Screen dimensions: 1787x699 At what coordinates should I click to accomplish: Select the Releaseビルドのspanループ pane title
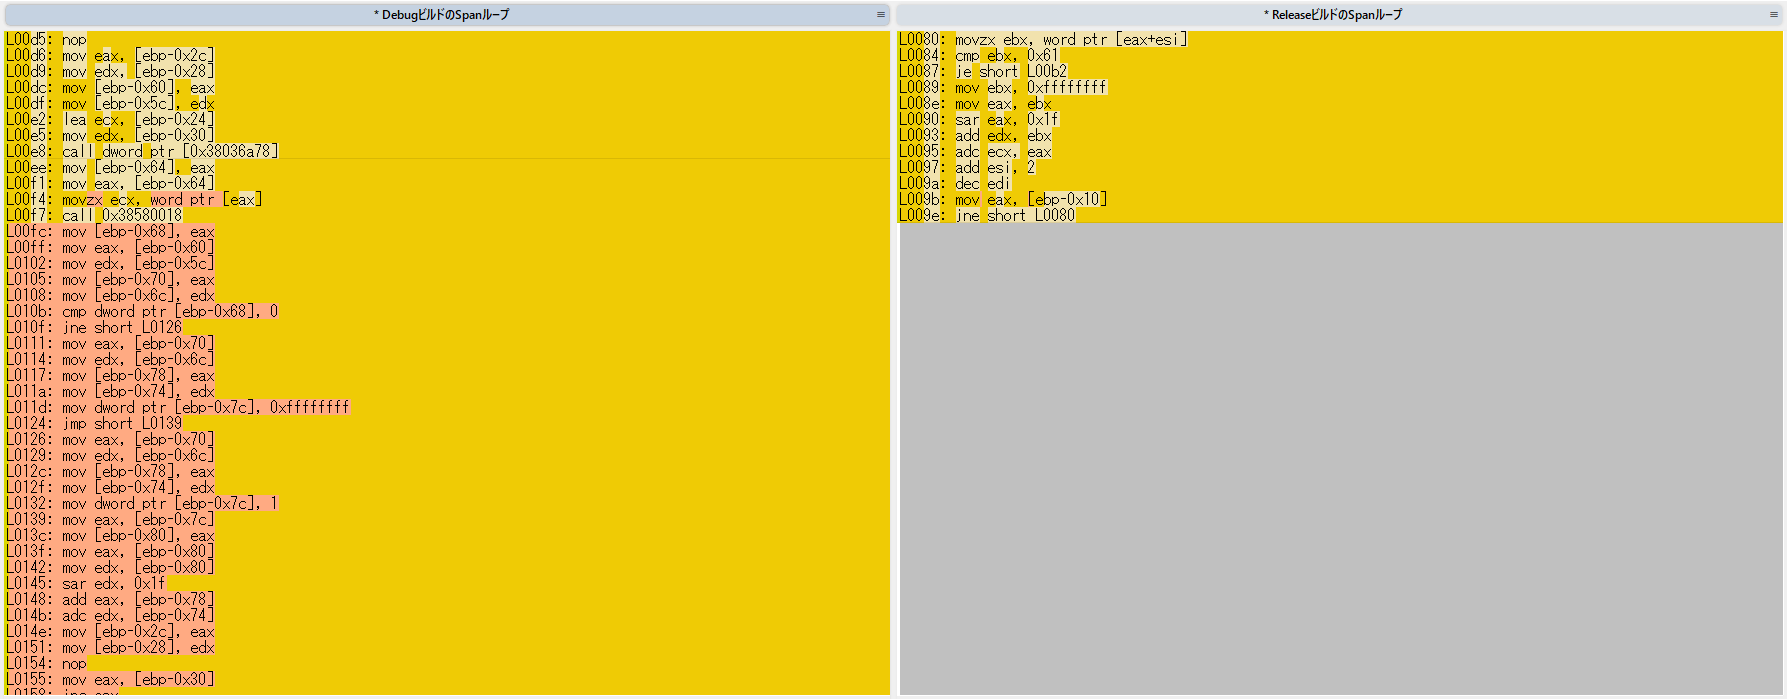point(1333,15)
